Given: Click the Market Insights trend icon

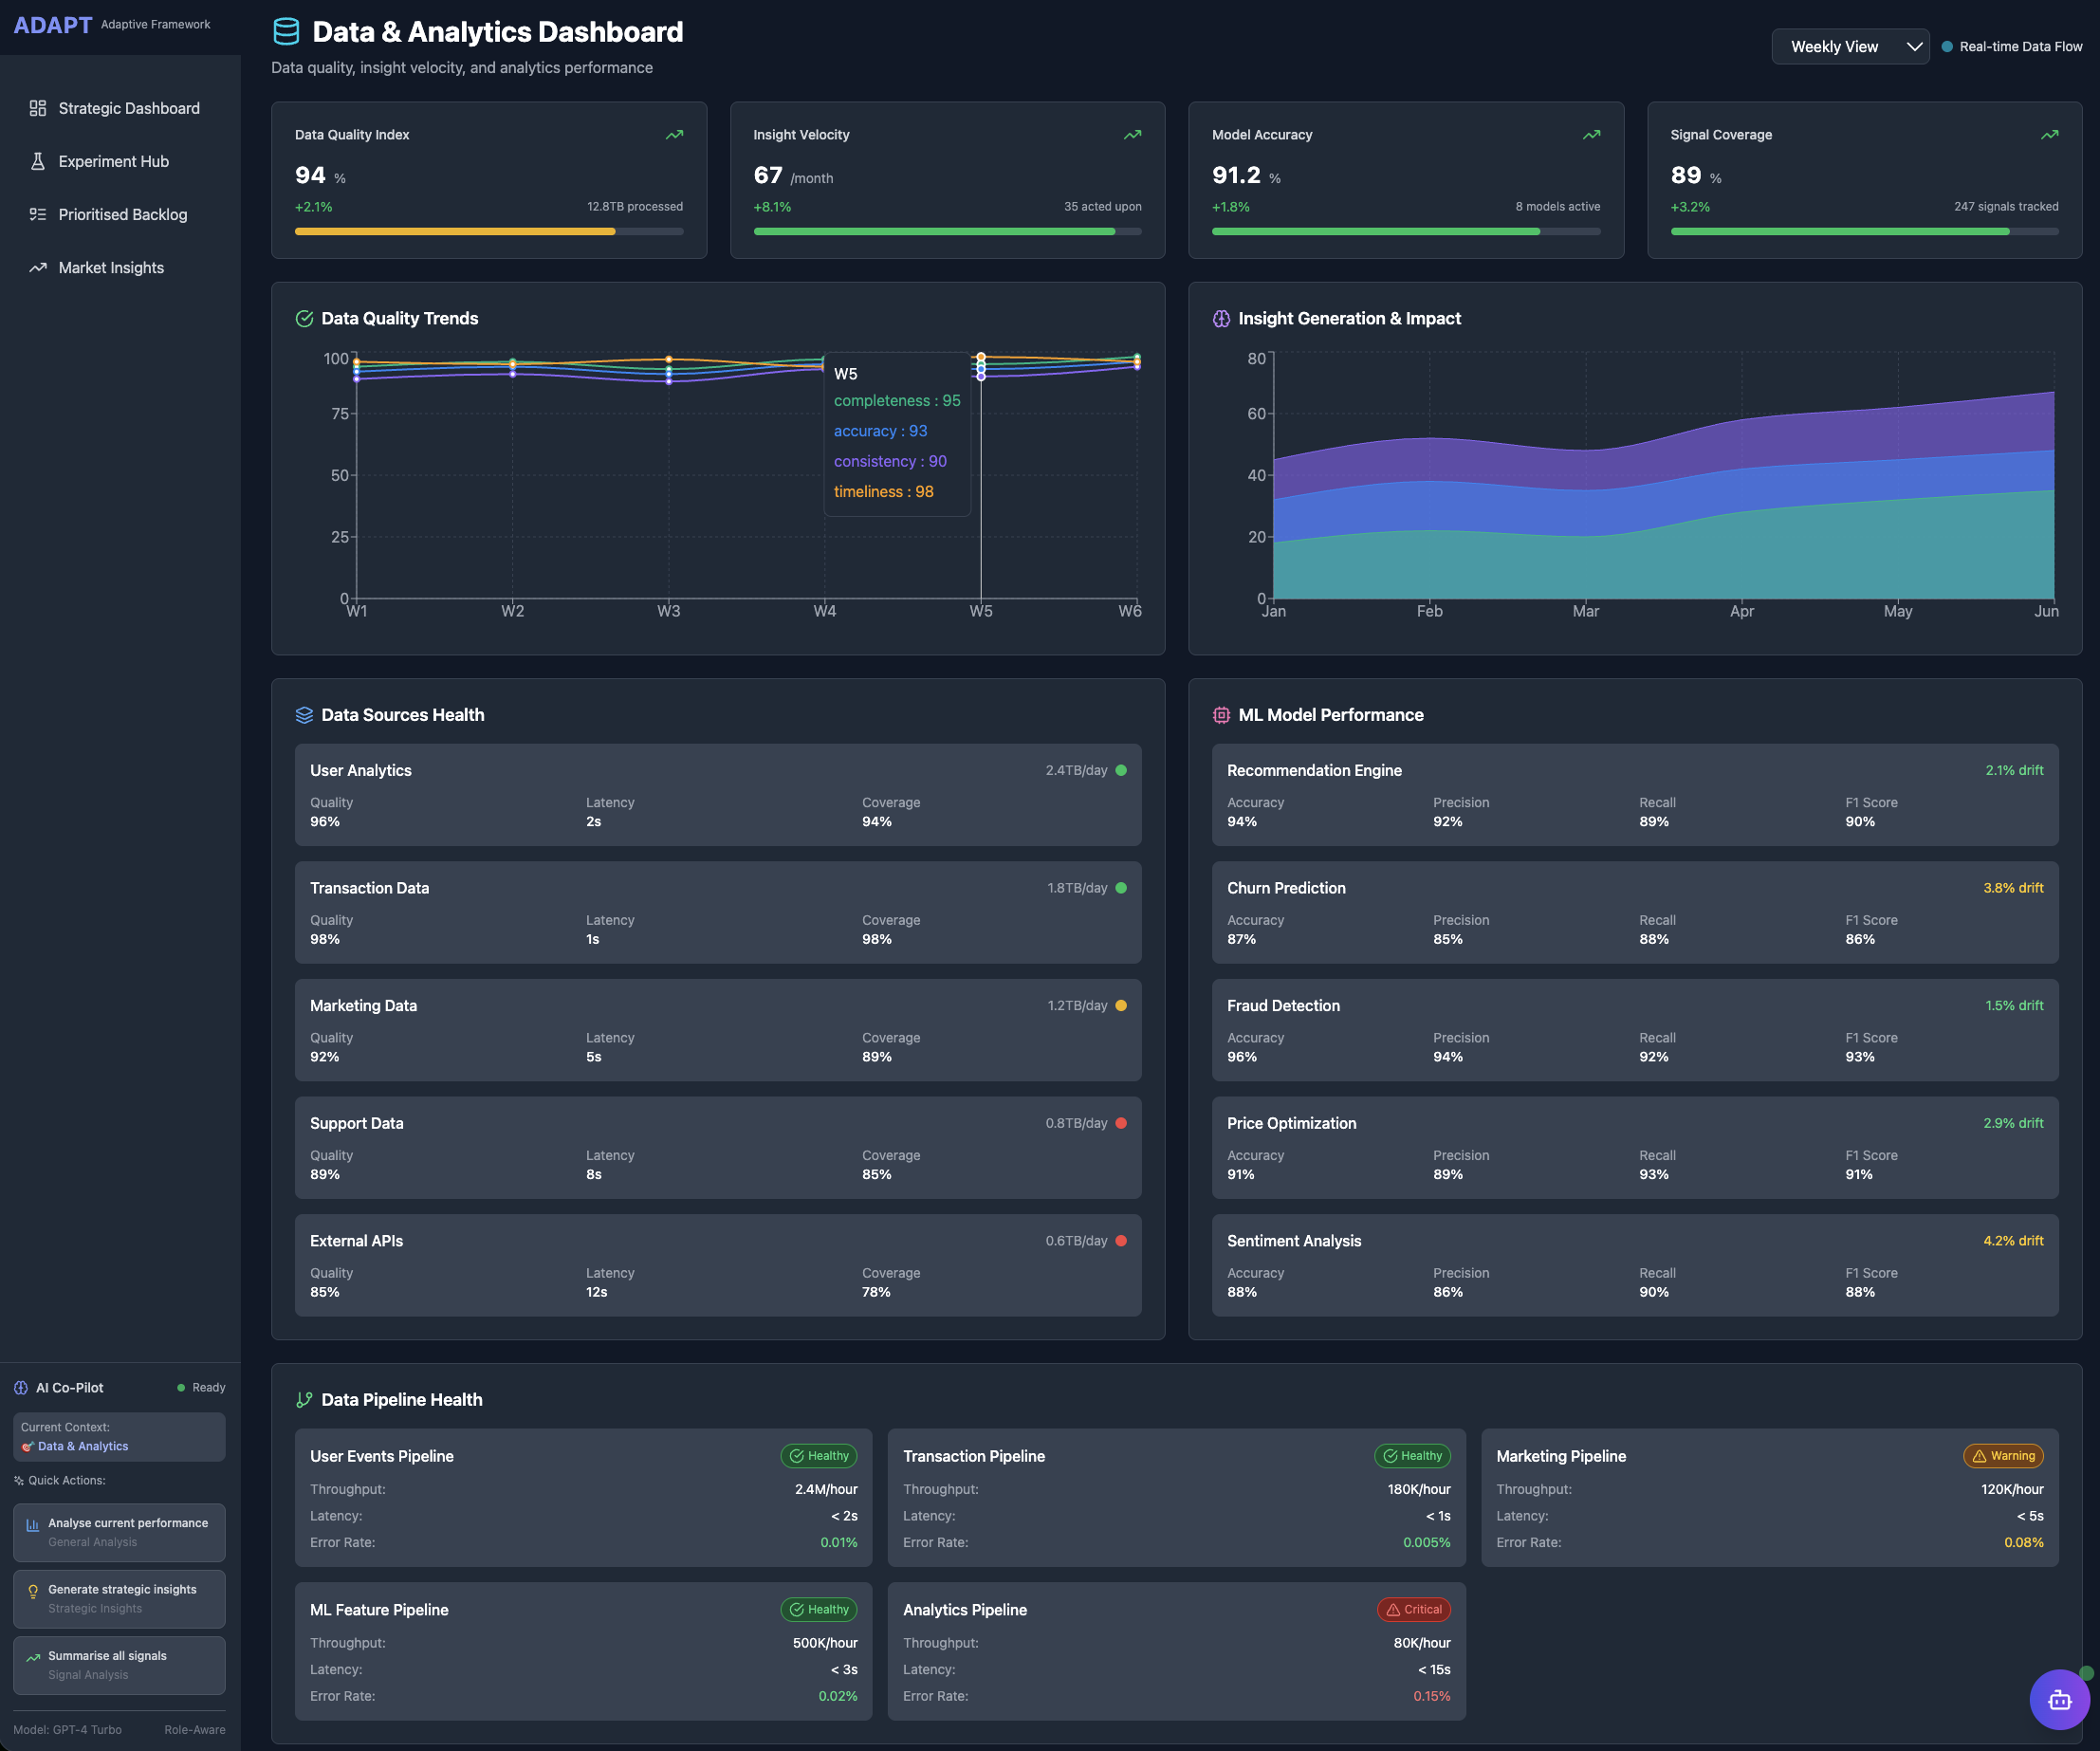Looking at the screenshot, I should (38, 268).
